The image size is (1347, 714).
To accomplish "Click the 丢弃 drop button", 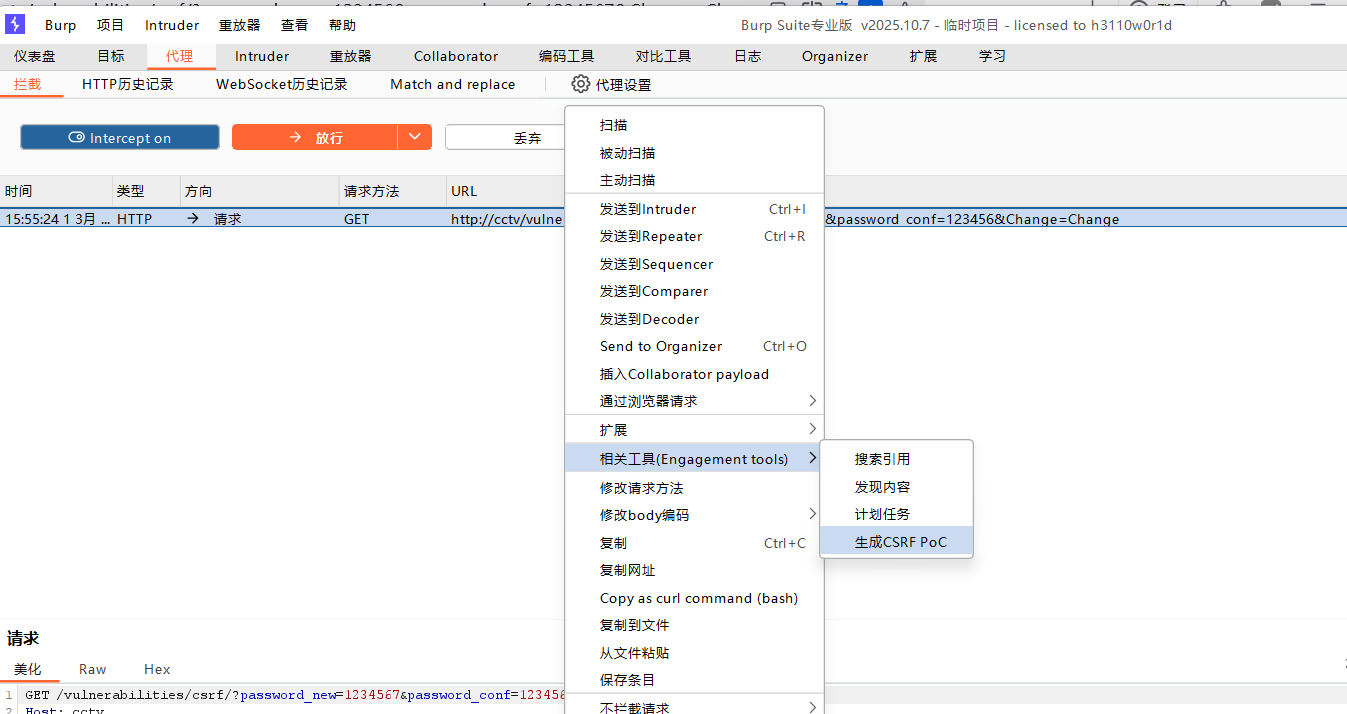I will click(506, 137).
